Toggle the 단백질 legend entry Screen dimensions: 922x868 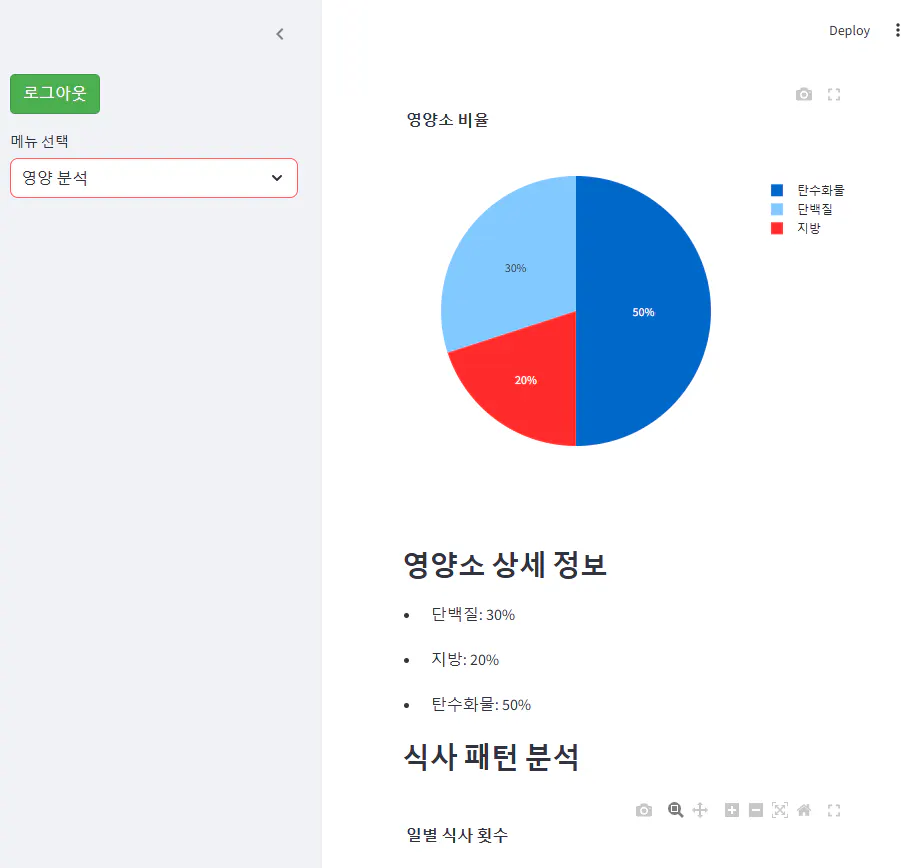[801, 209]
